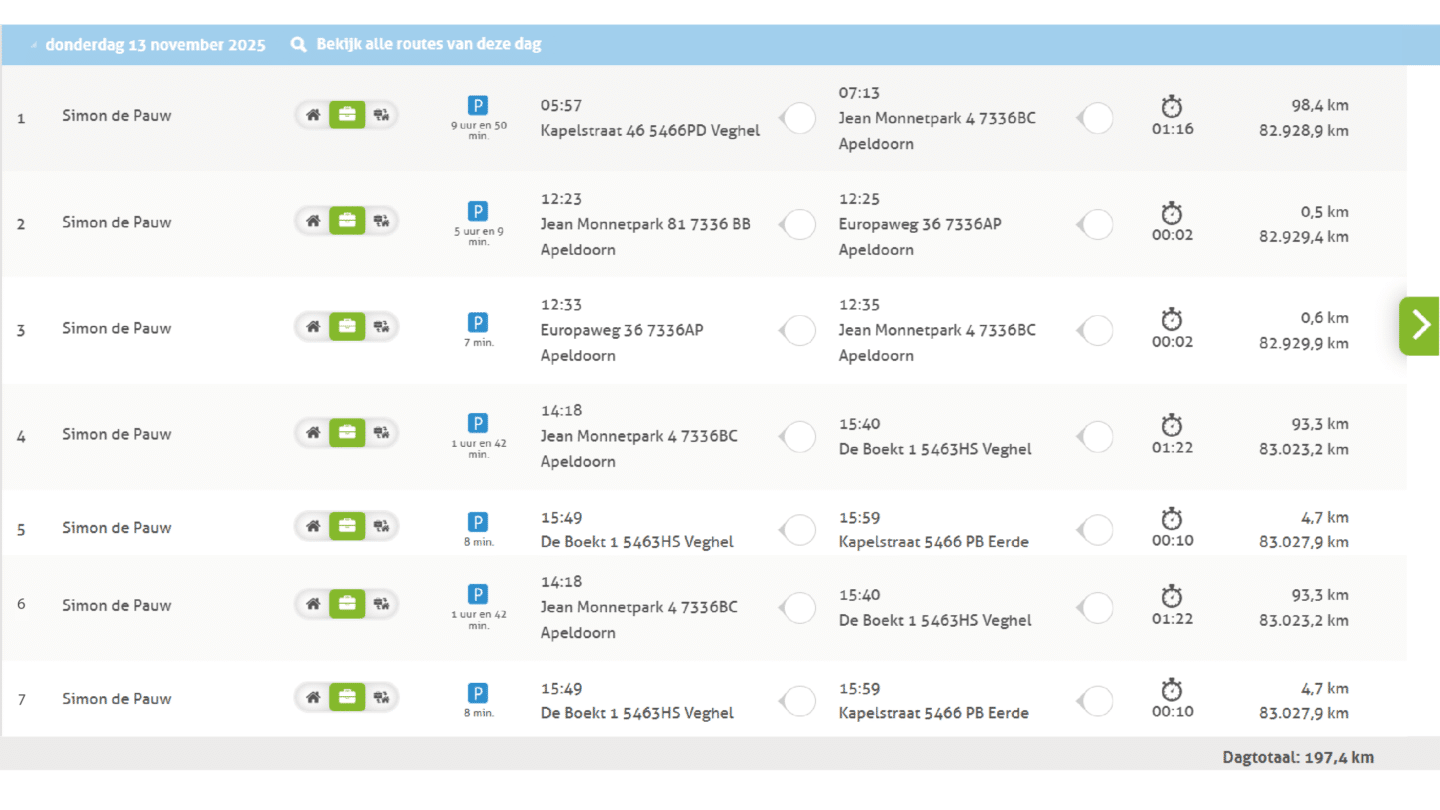Select briefcase business type for trip 3

(347, 327)
